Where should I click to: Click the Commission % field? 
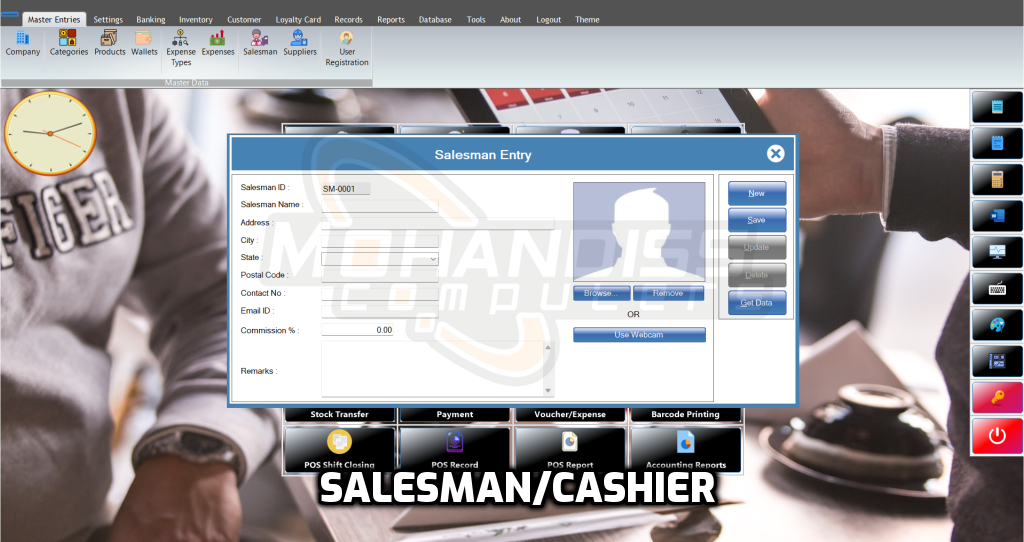pos(357,330)
